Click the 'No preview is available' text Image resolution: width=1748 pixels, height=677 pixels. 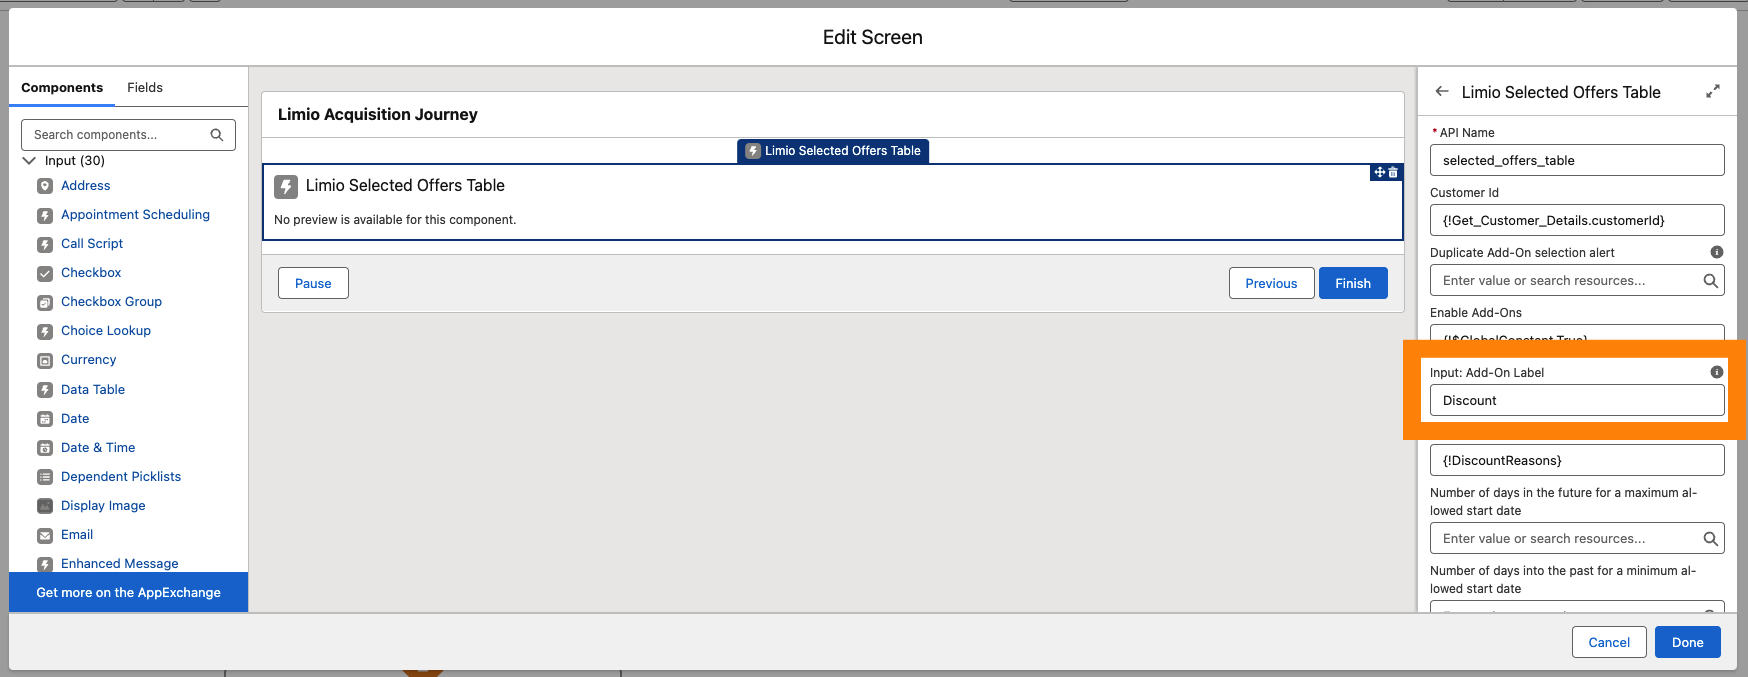coord(395,220)
